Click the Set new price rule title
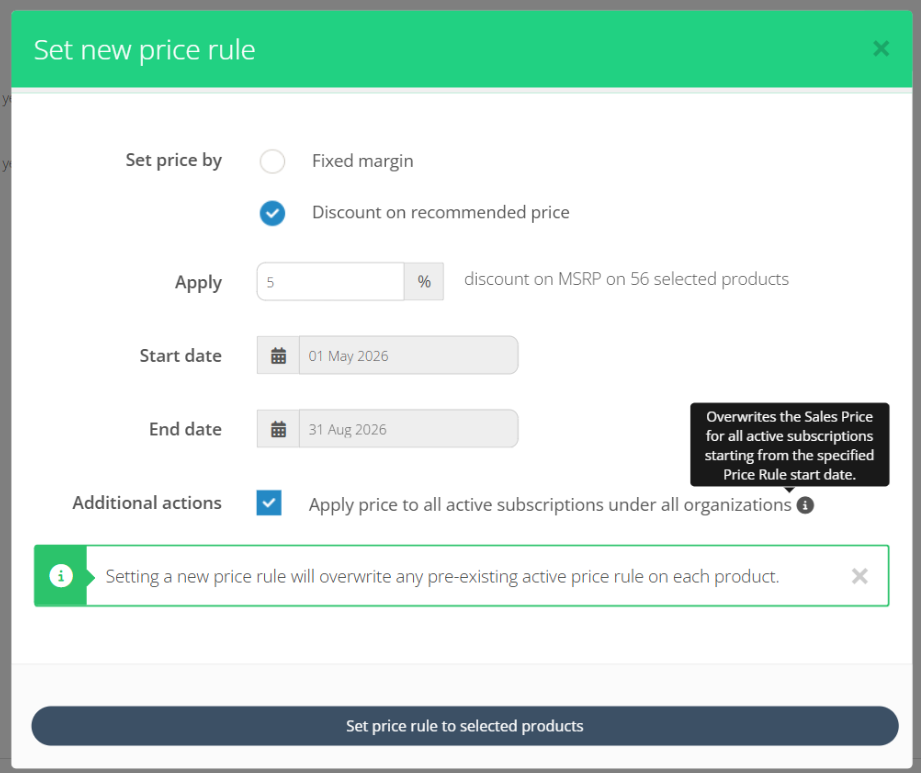Viewport: 921px width, 773px height. coord(144,50)
